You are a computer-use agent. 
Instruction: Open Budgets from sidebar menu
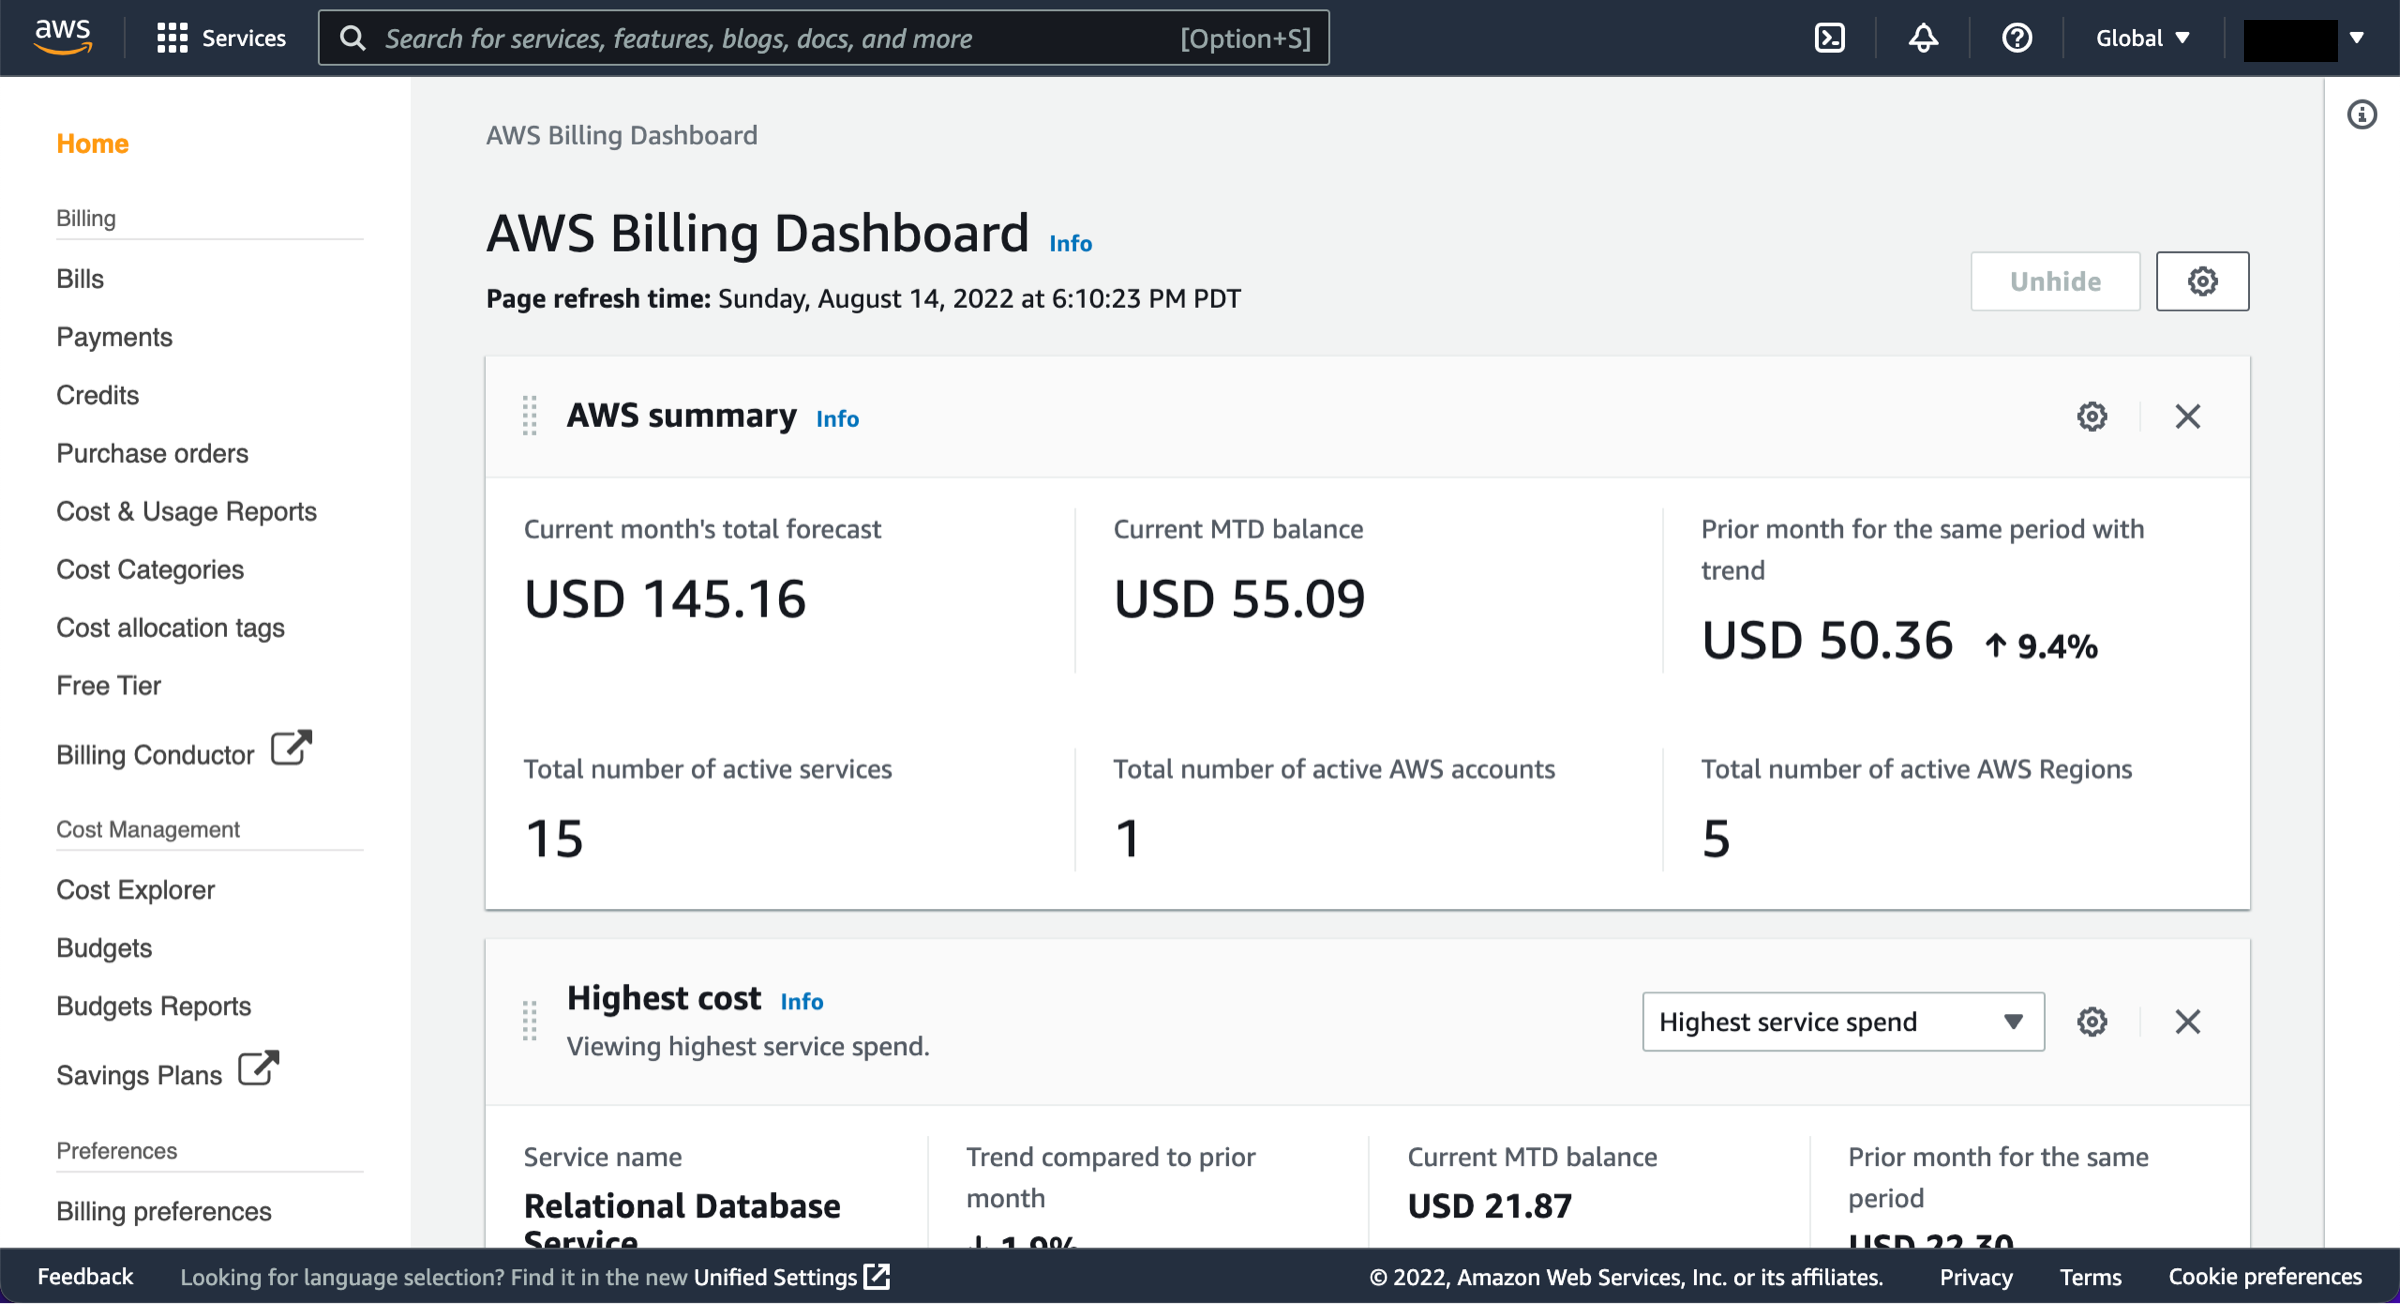coord(101,947)
